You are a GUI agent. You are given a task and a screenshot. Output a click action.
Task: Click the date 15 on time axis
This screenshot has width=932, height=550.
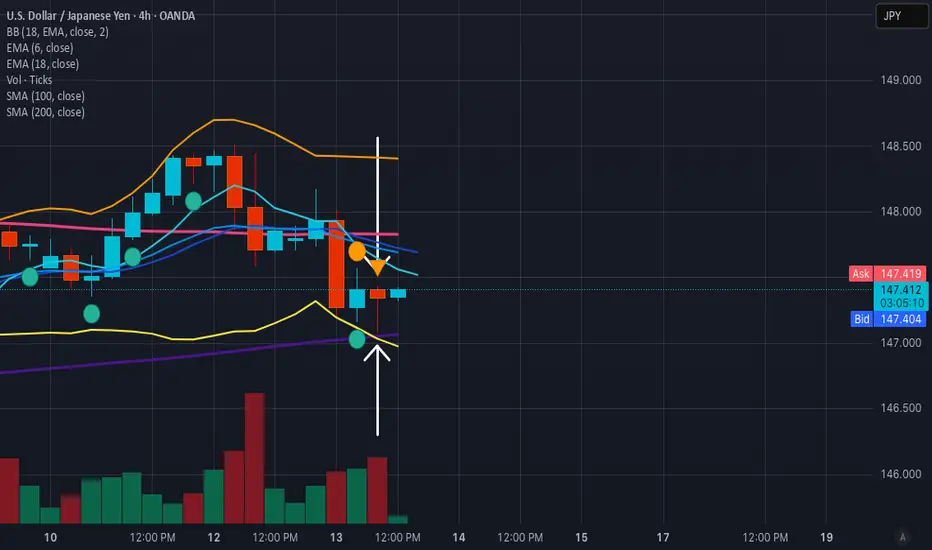coord(581,538)
